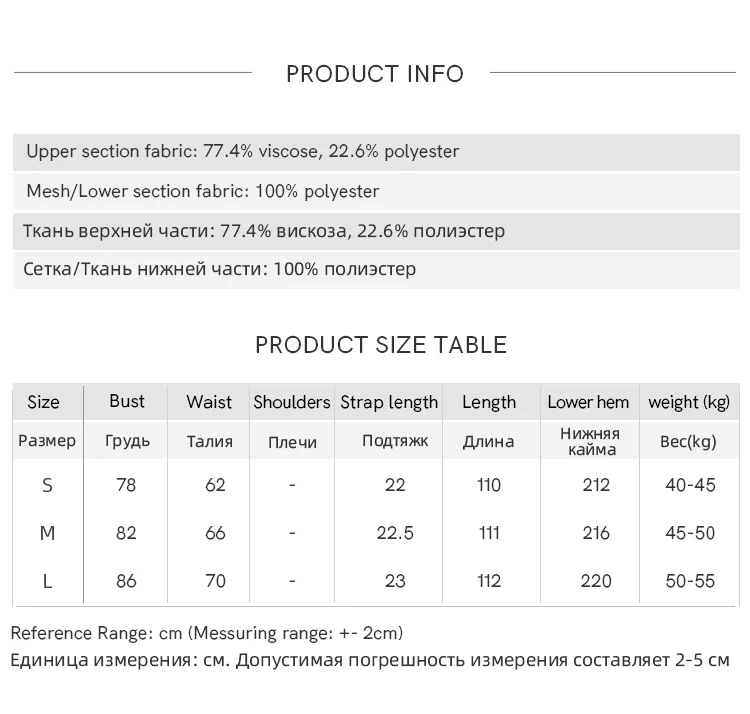The width and height of the screenshot is (750, 714).
Task: Click the PRODUCT SIZE TABLE heading
Action: tap(381, 345)
